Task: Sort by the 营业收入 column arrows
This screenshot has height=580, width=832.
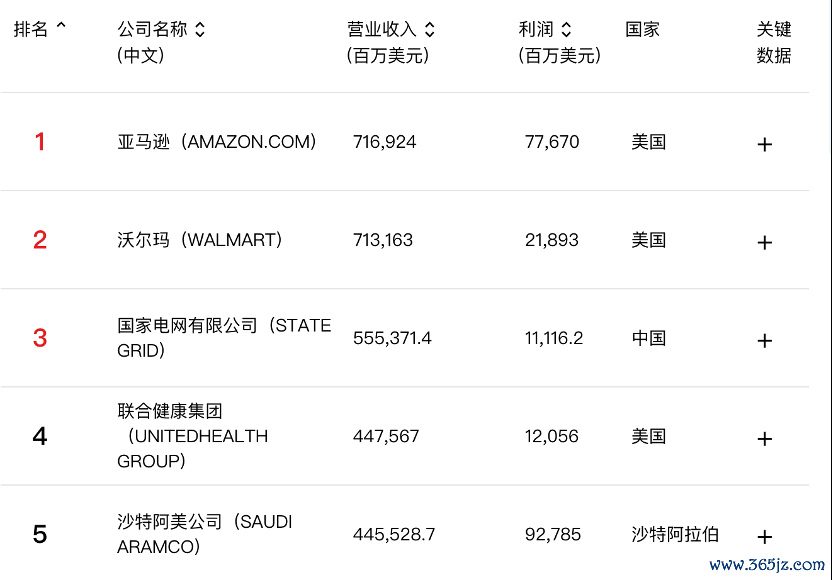Action: (x=430, y=29)
